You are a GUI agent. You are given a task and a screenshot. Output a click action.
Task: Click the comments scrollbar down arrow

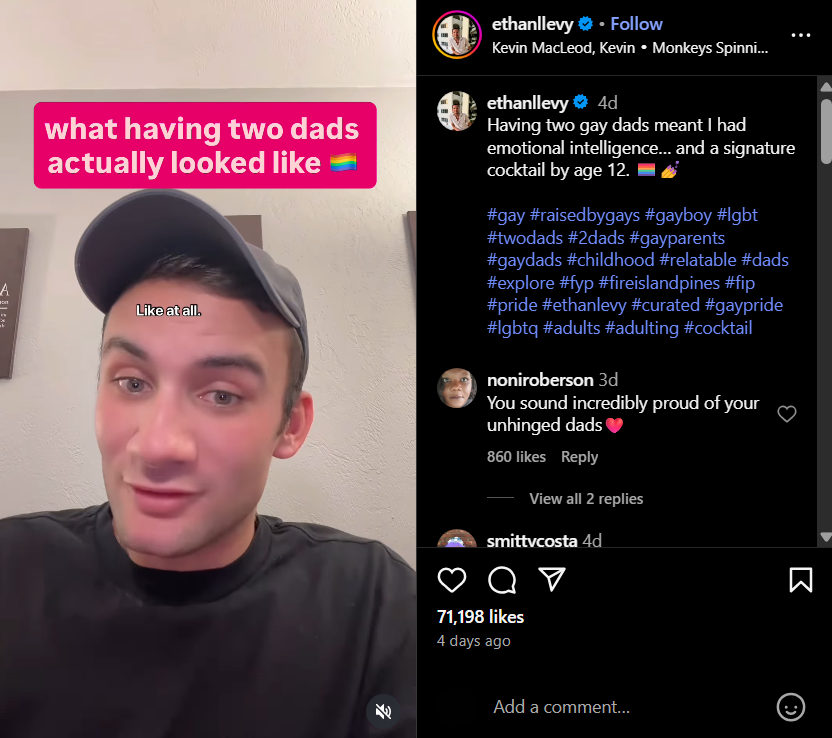pos(825,537)
